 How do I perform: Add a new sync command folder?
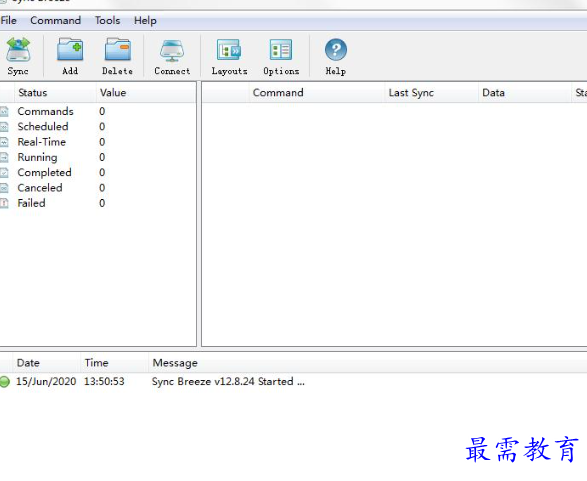(70, 49)
